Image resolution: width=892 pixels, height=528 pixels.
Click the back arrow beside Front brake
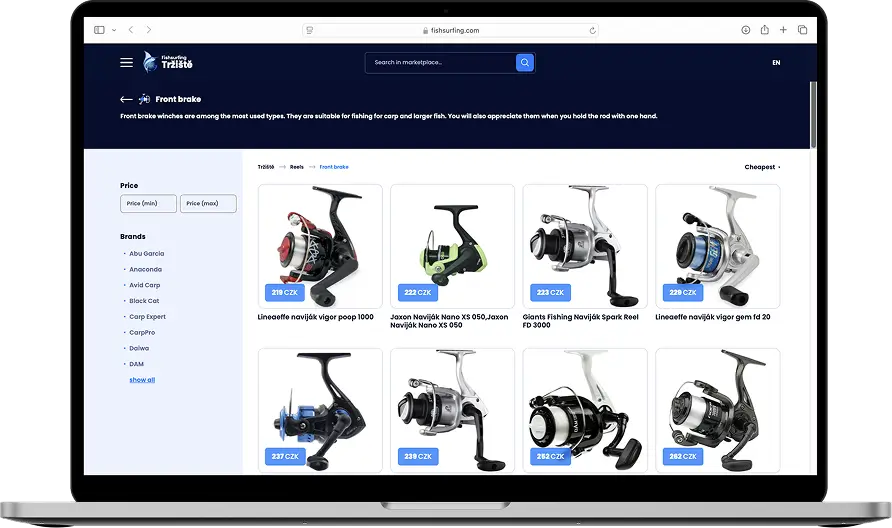126,99
